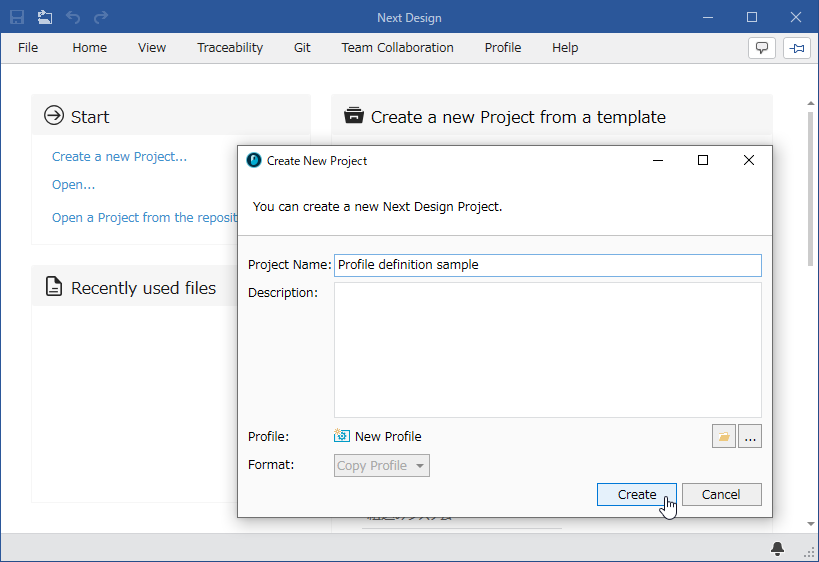Click the Recently used files document icon
This screenshot has width=819, height=562.
(x=54, y=287)
